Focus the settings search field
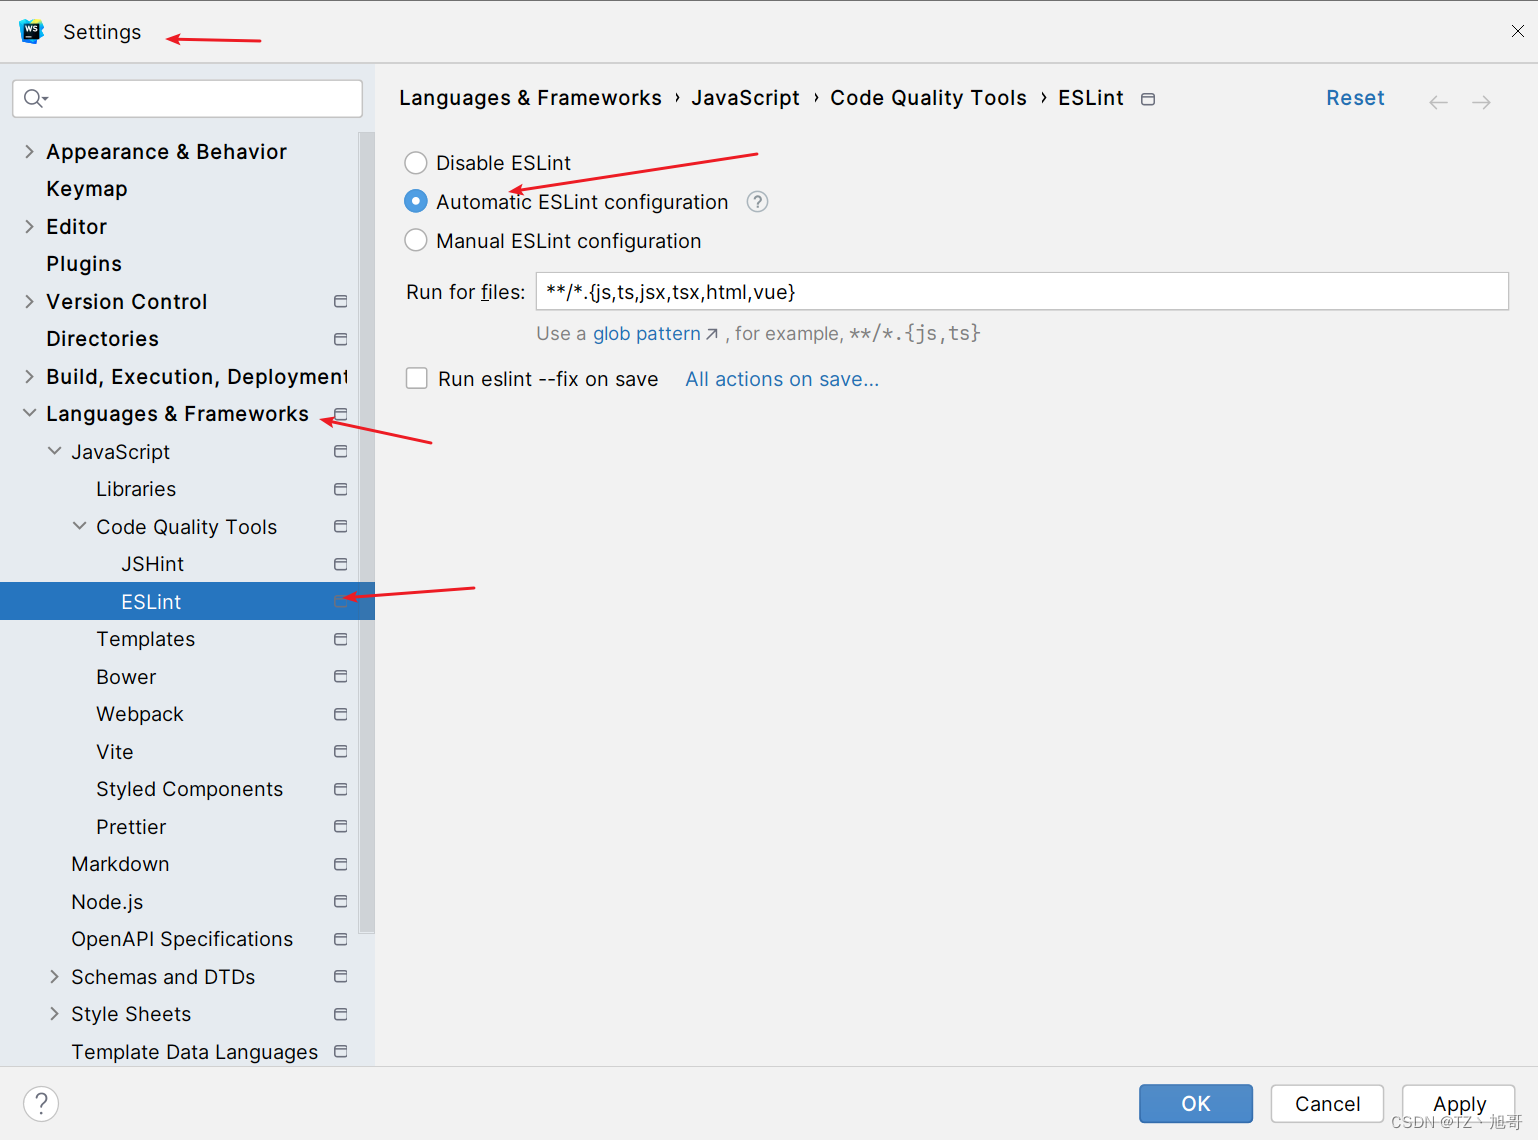Screen dimensions: 1538x1140 pyautogui.click(x=187, y=98)
